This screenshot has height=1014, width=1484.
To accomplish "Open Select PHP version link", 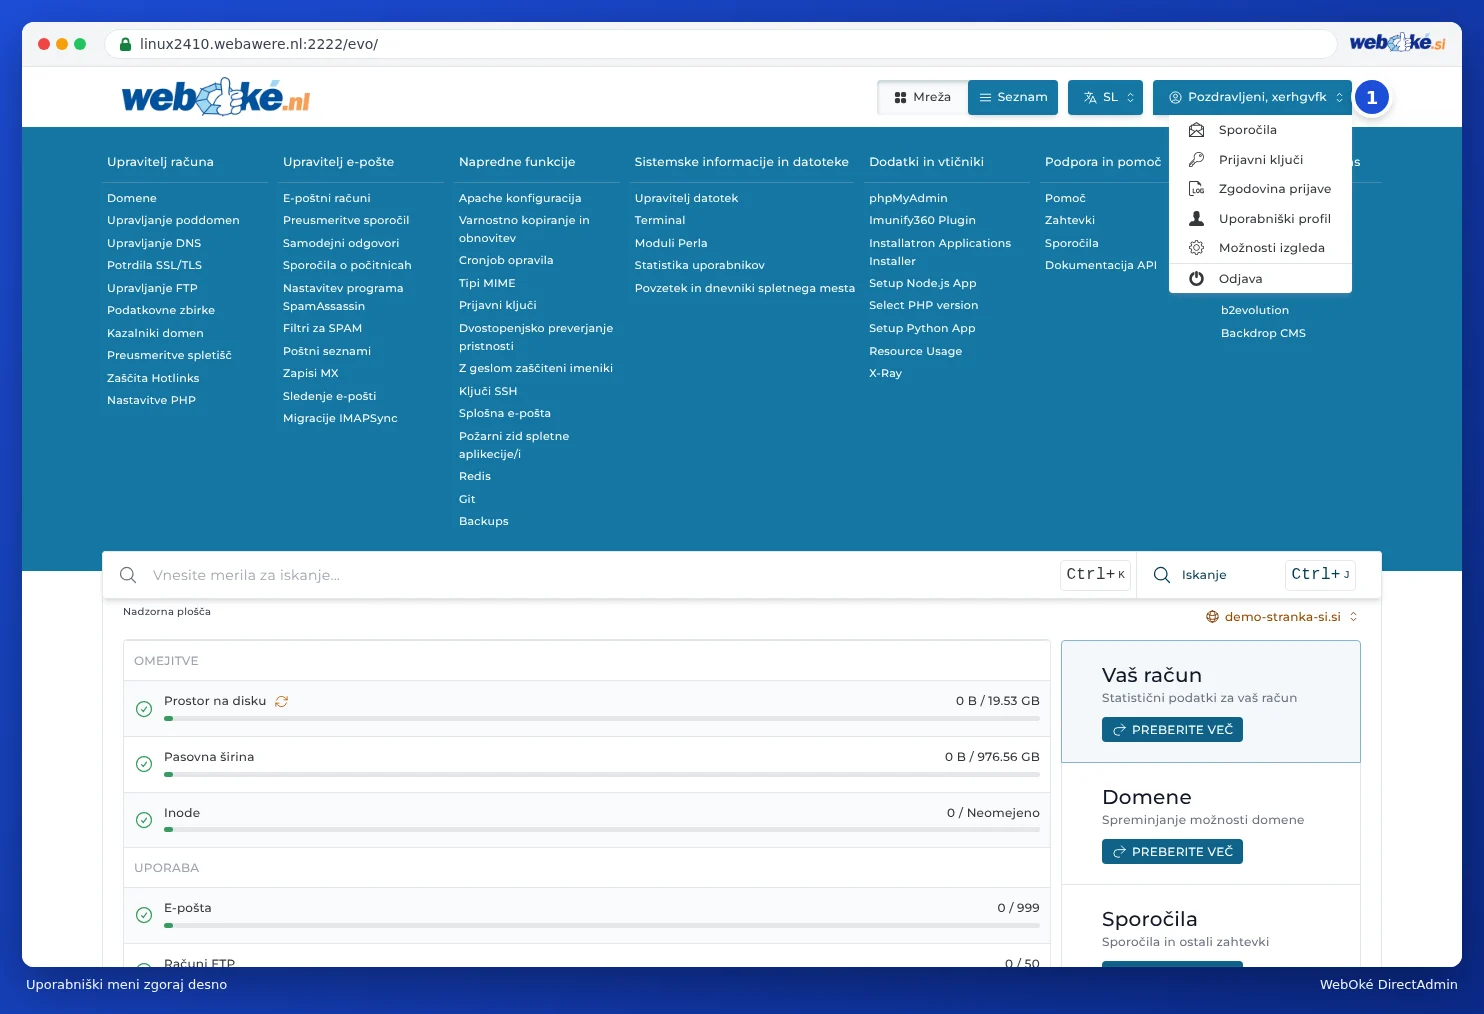I will pos(924,305).
